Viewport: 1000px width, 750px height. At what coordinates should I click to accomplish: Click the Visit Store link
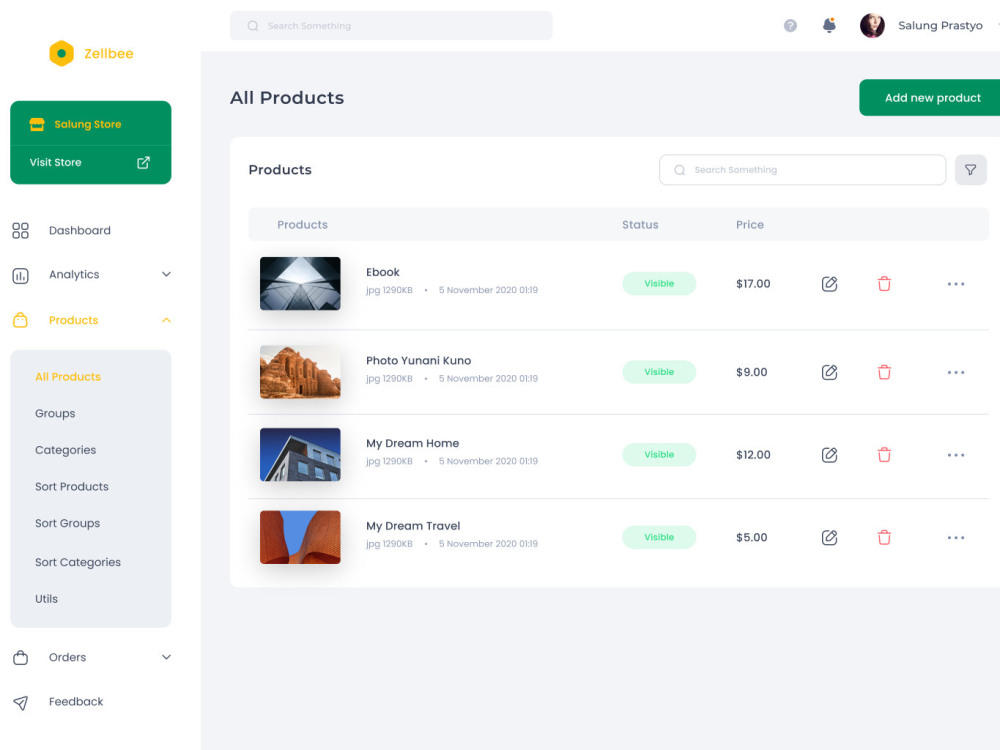pyautogui.click(x=55, y=163)
